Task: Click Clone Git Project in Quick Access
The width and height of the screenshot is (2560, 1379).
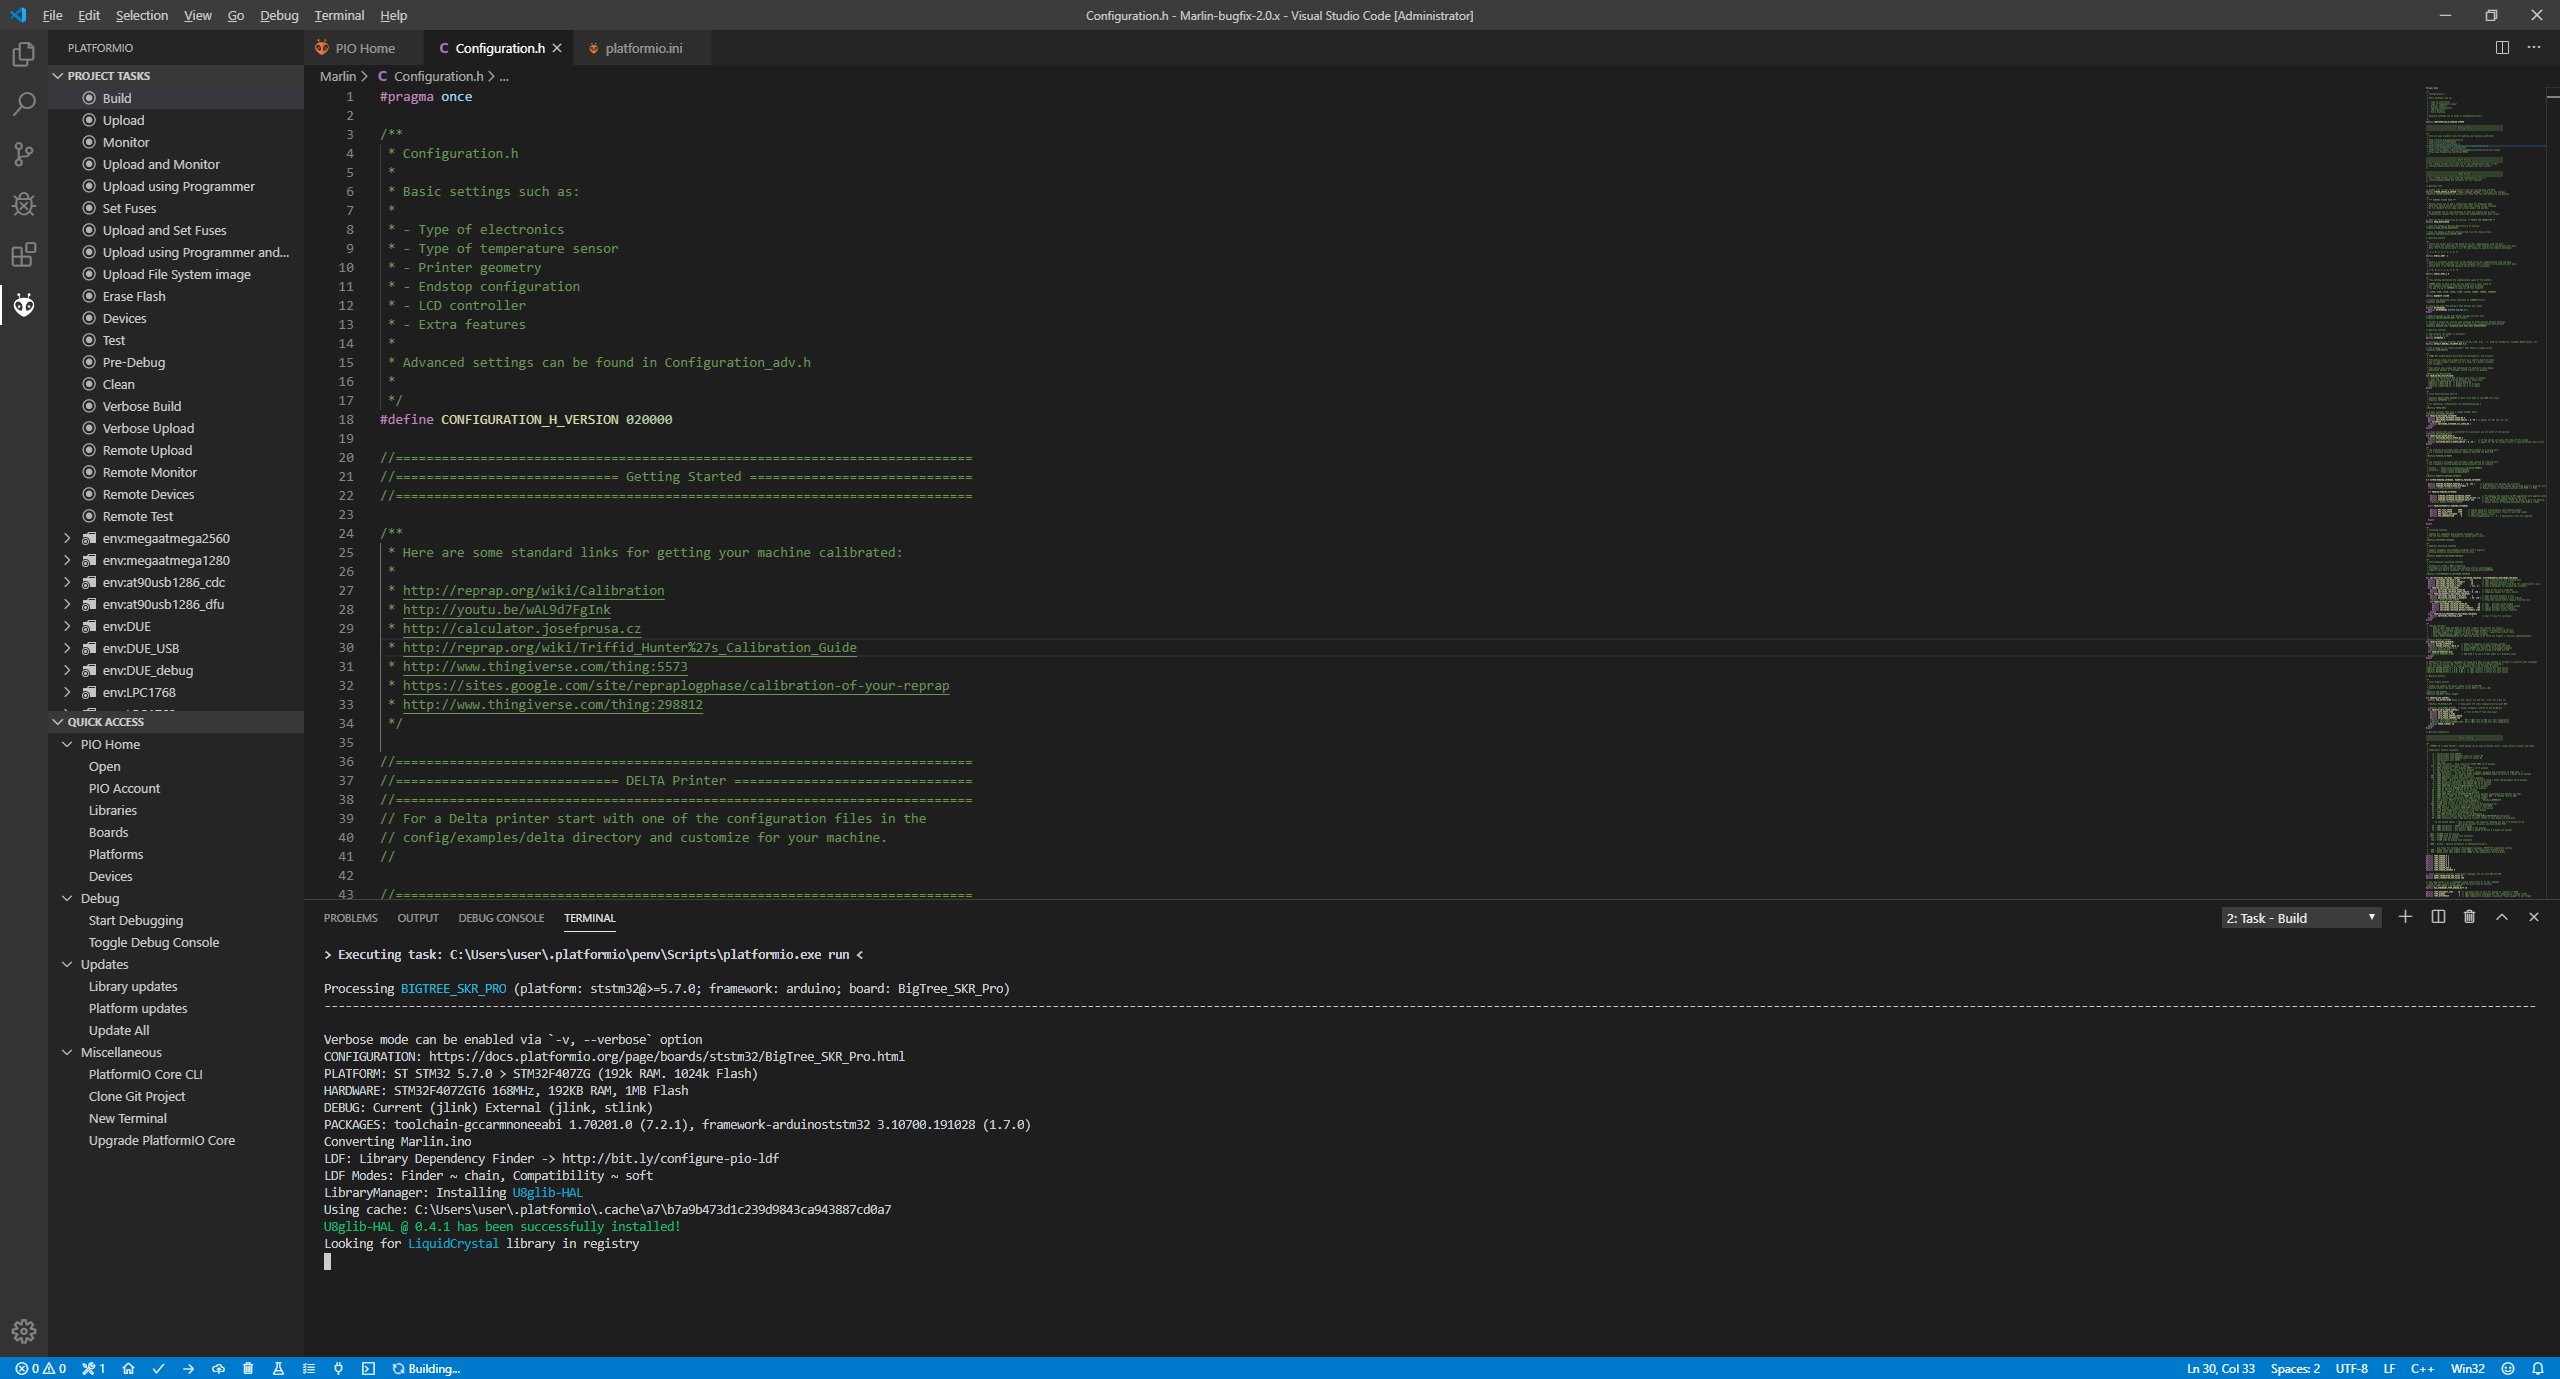Action: [137, 1096]
